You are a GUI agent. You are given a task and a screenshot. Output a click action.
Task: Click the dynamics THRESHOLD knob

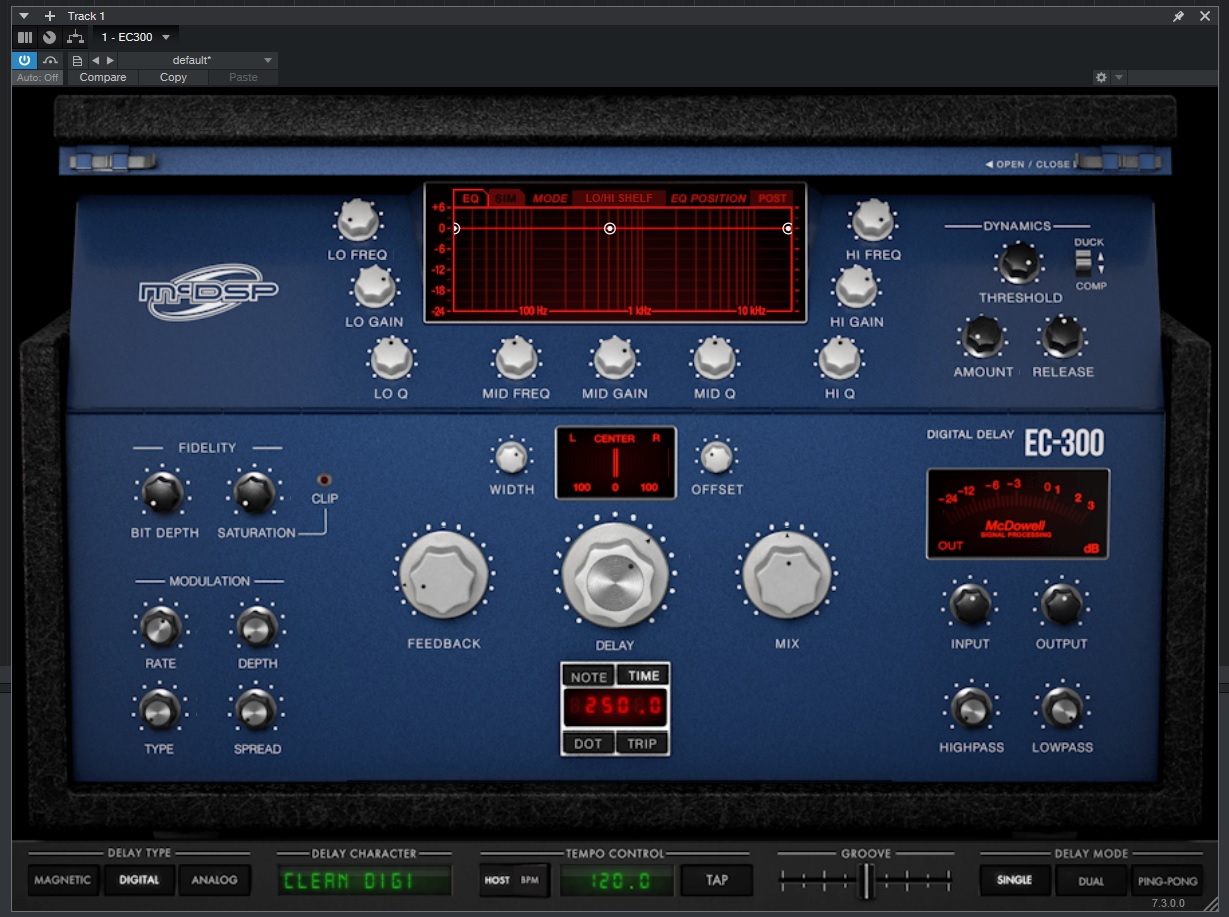[x=1020, y=264]
